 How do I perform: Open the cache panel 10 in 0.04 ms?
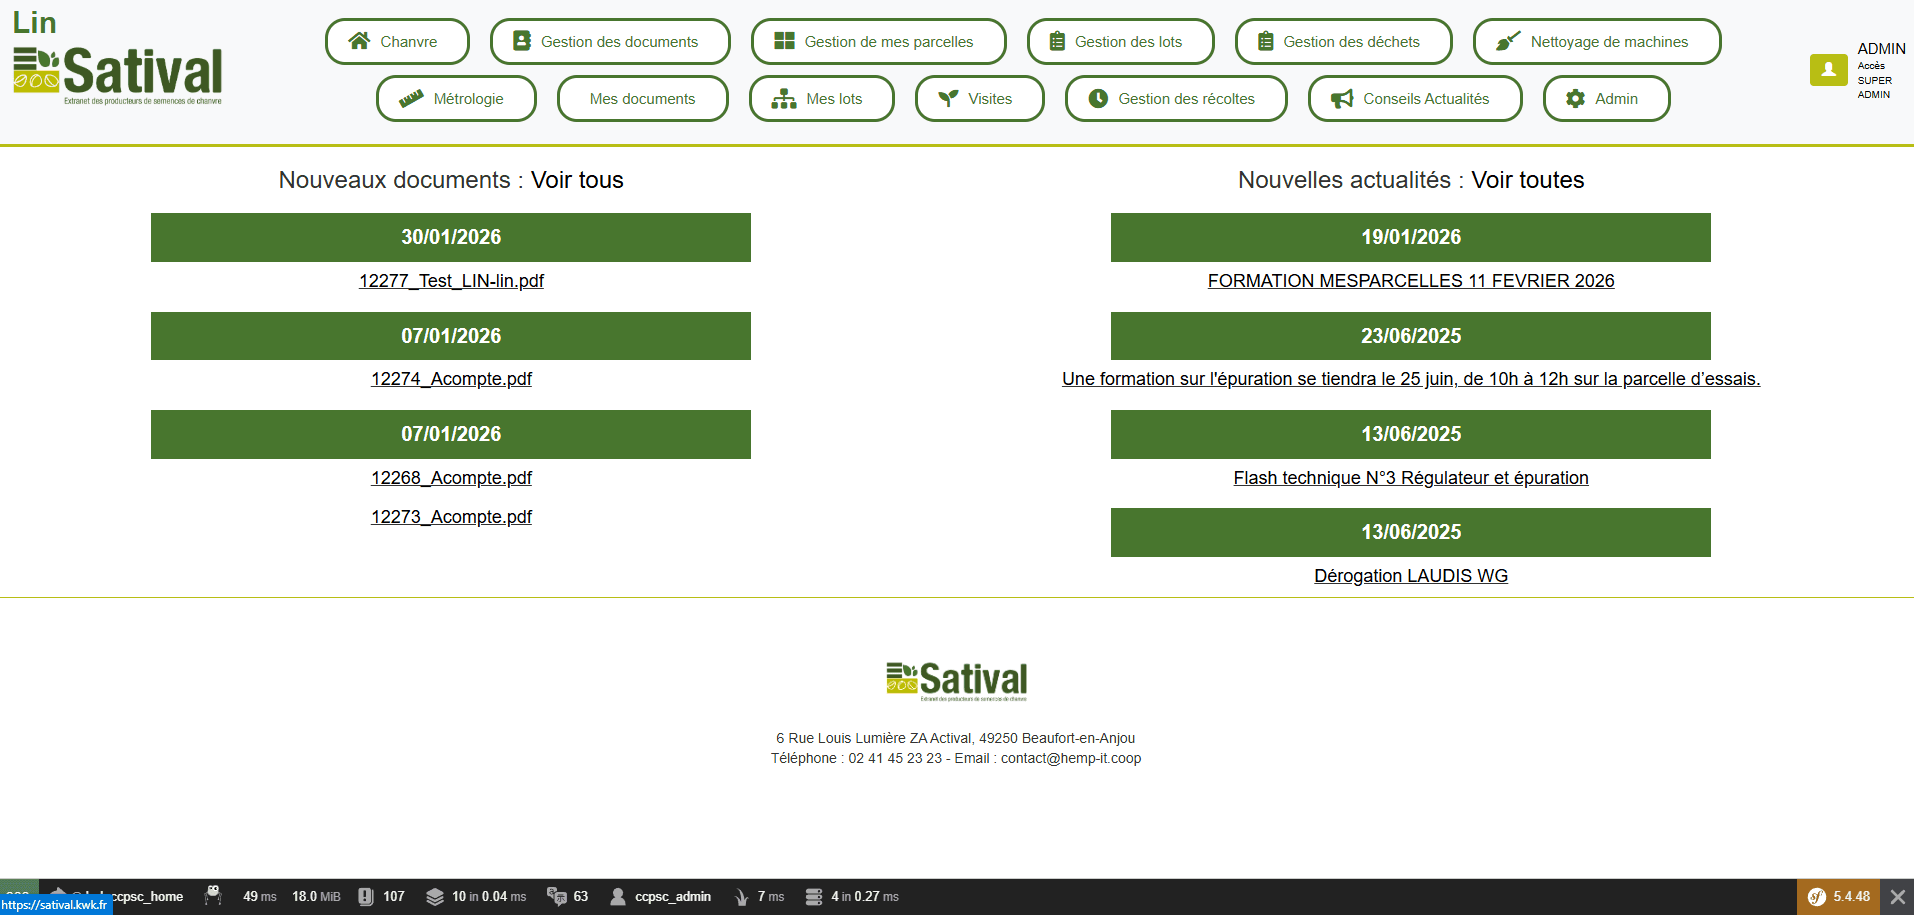(x=476, y=897)
